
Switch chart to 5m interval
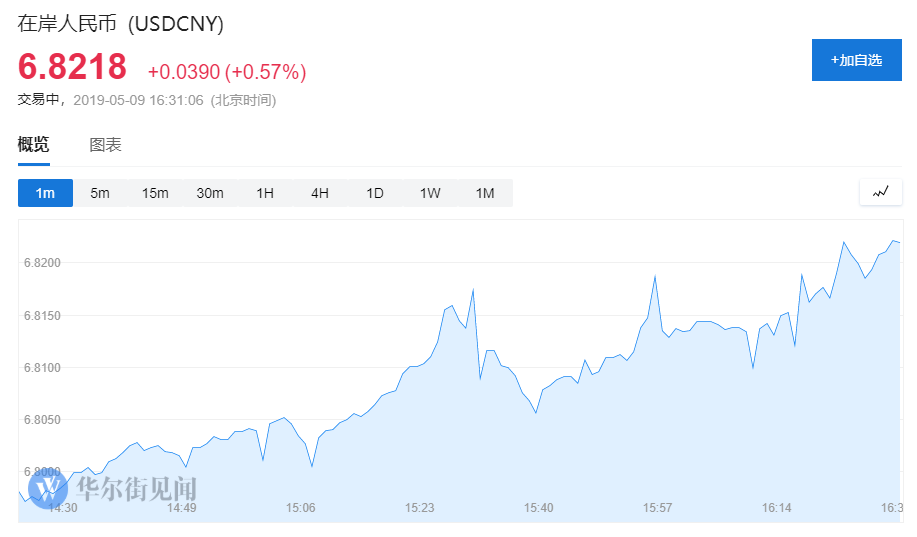click(100, 193)
